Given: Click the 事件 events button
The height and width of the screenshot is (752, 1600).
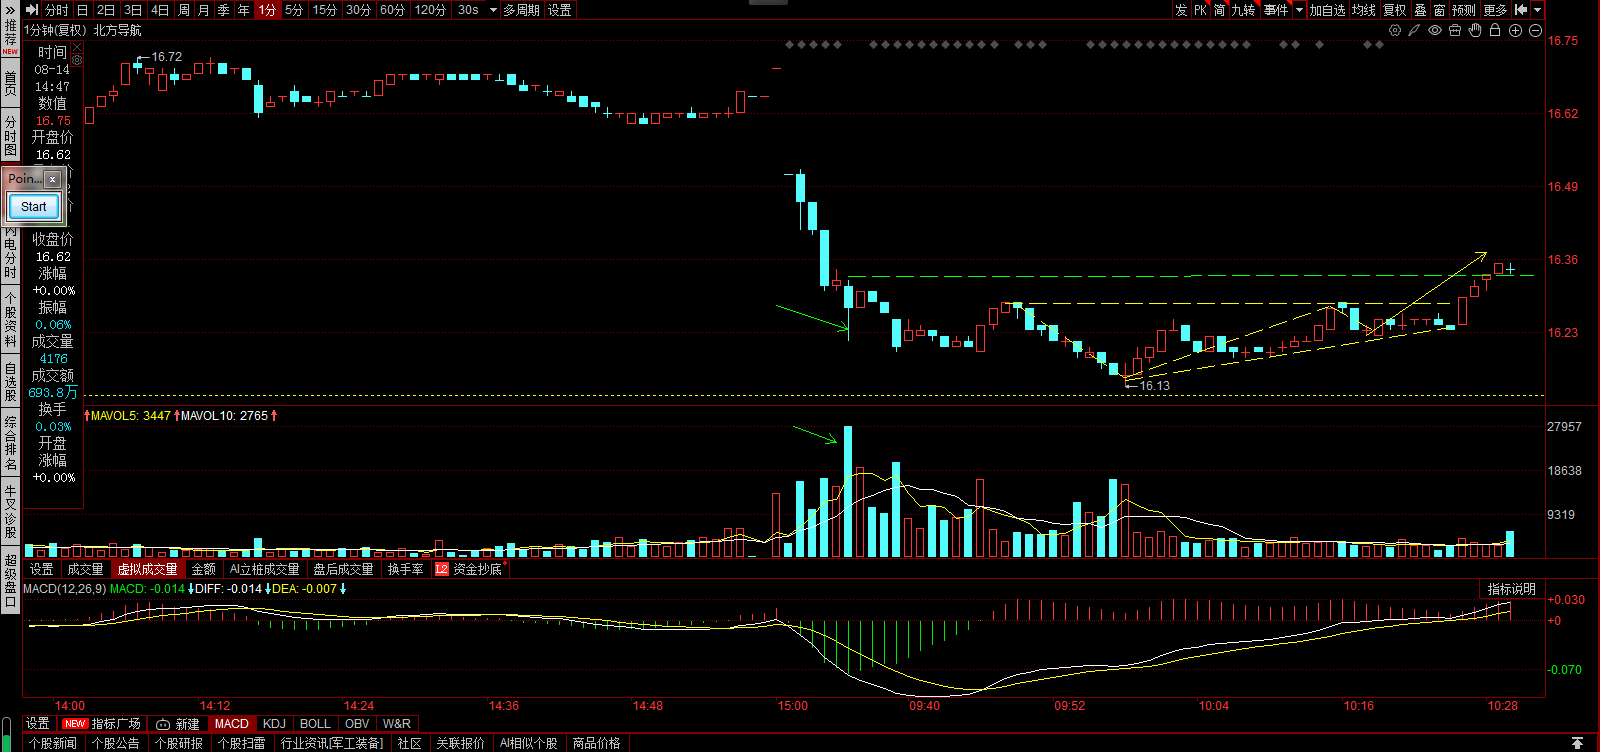Looking at the screenshot, I should pos(1276,10).
